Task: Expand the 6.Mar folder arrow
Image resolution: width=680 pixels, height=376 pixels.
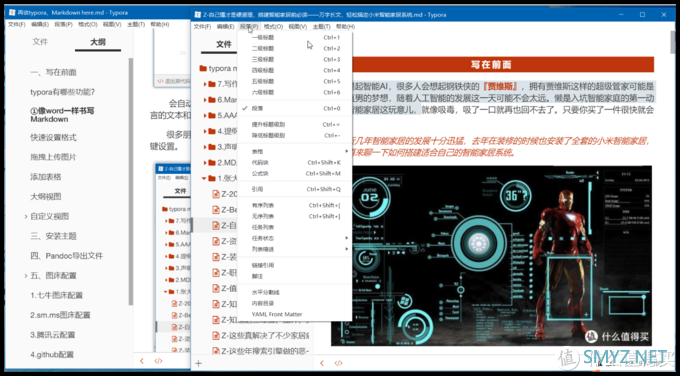Action: 205,100
